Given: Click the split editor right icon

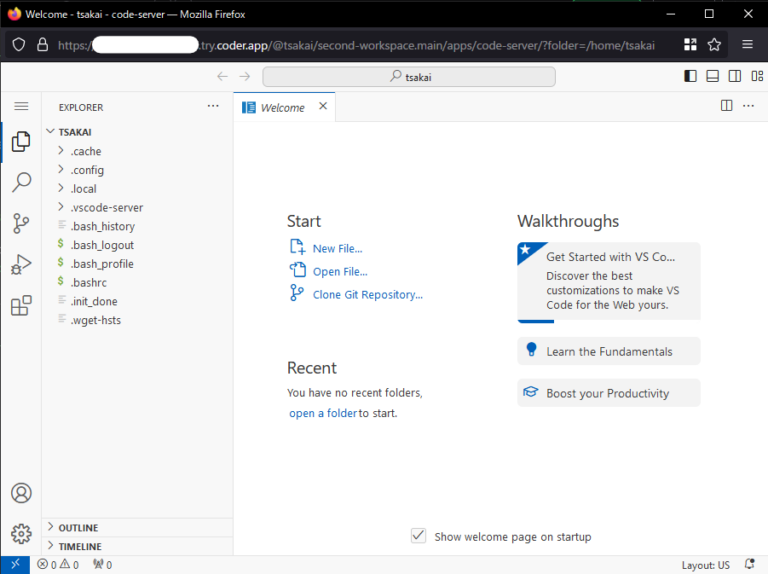Looking at the screenshot, I should [x=727, y=106].
